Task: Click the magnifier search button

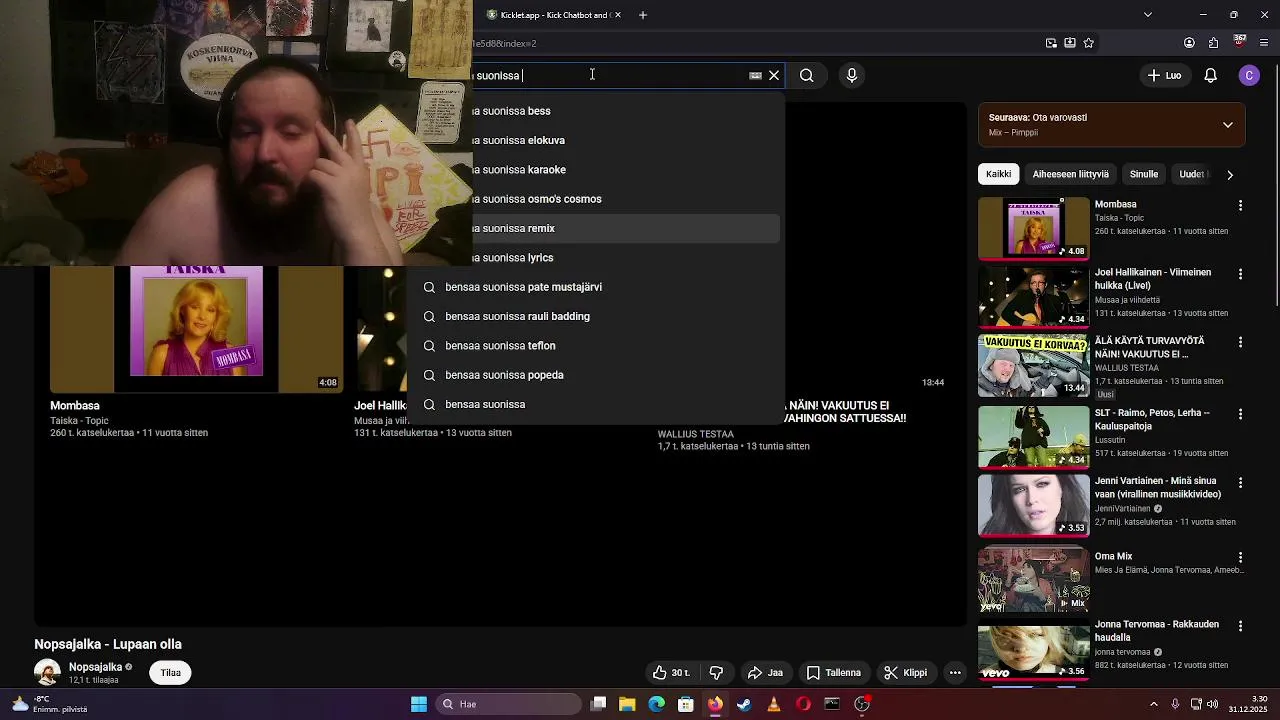Action: click(x=807, y=75)
